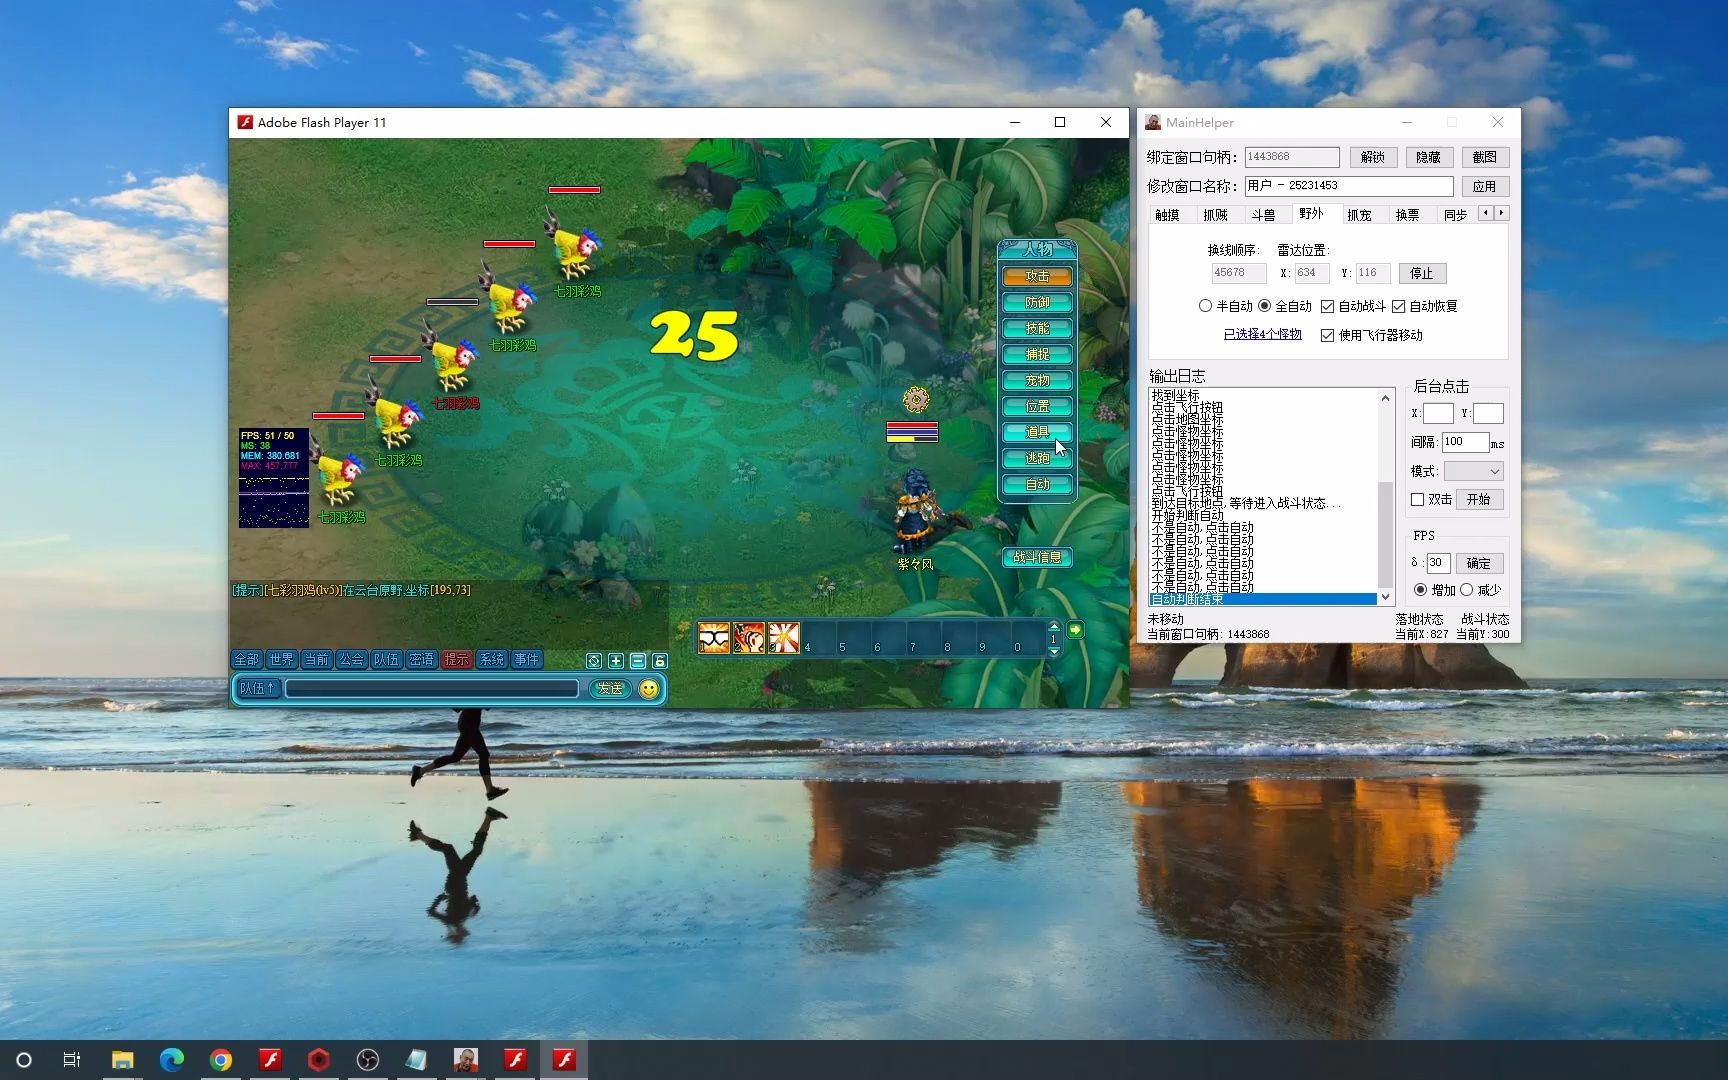Click the chat box plus icon

point(616,661)
